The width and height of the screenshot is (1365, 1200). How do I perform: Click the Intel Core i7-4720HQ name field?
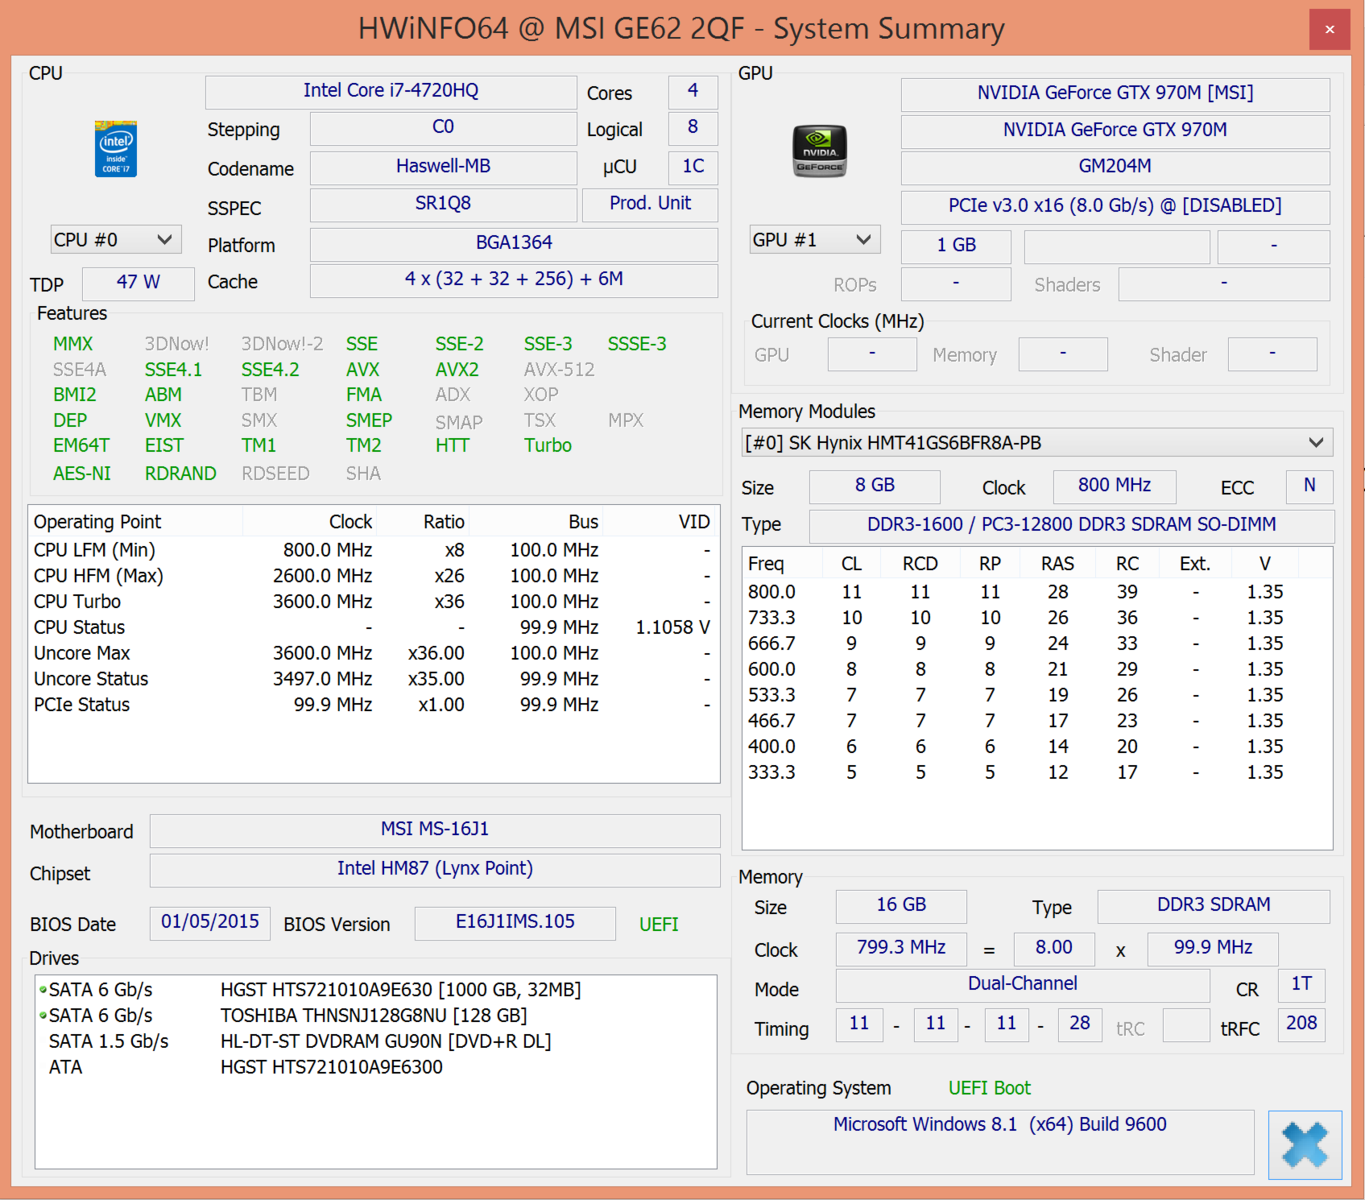tap(391, 91)
